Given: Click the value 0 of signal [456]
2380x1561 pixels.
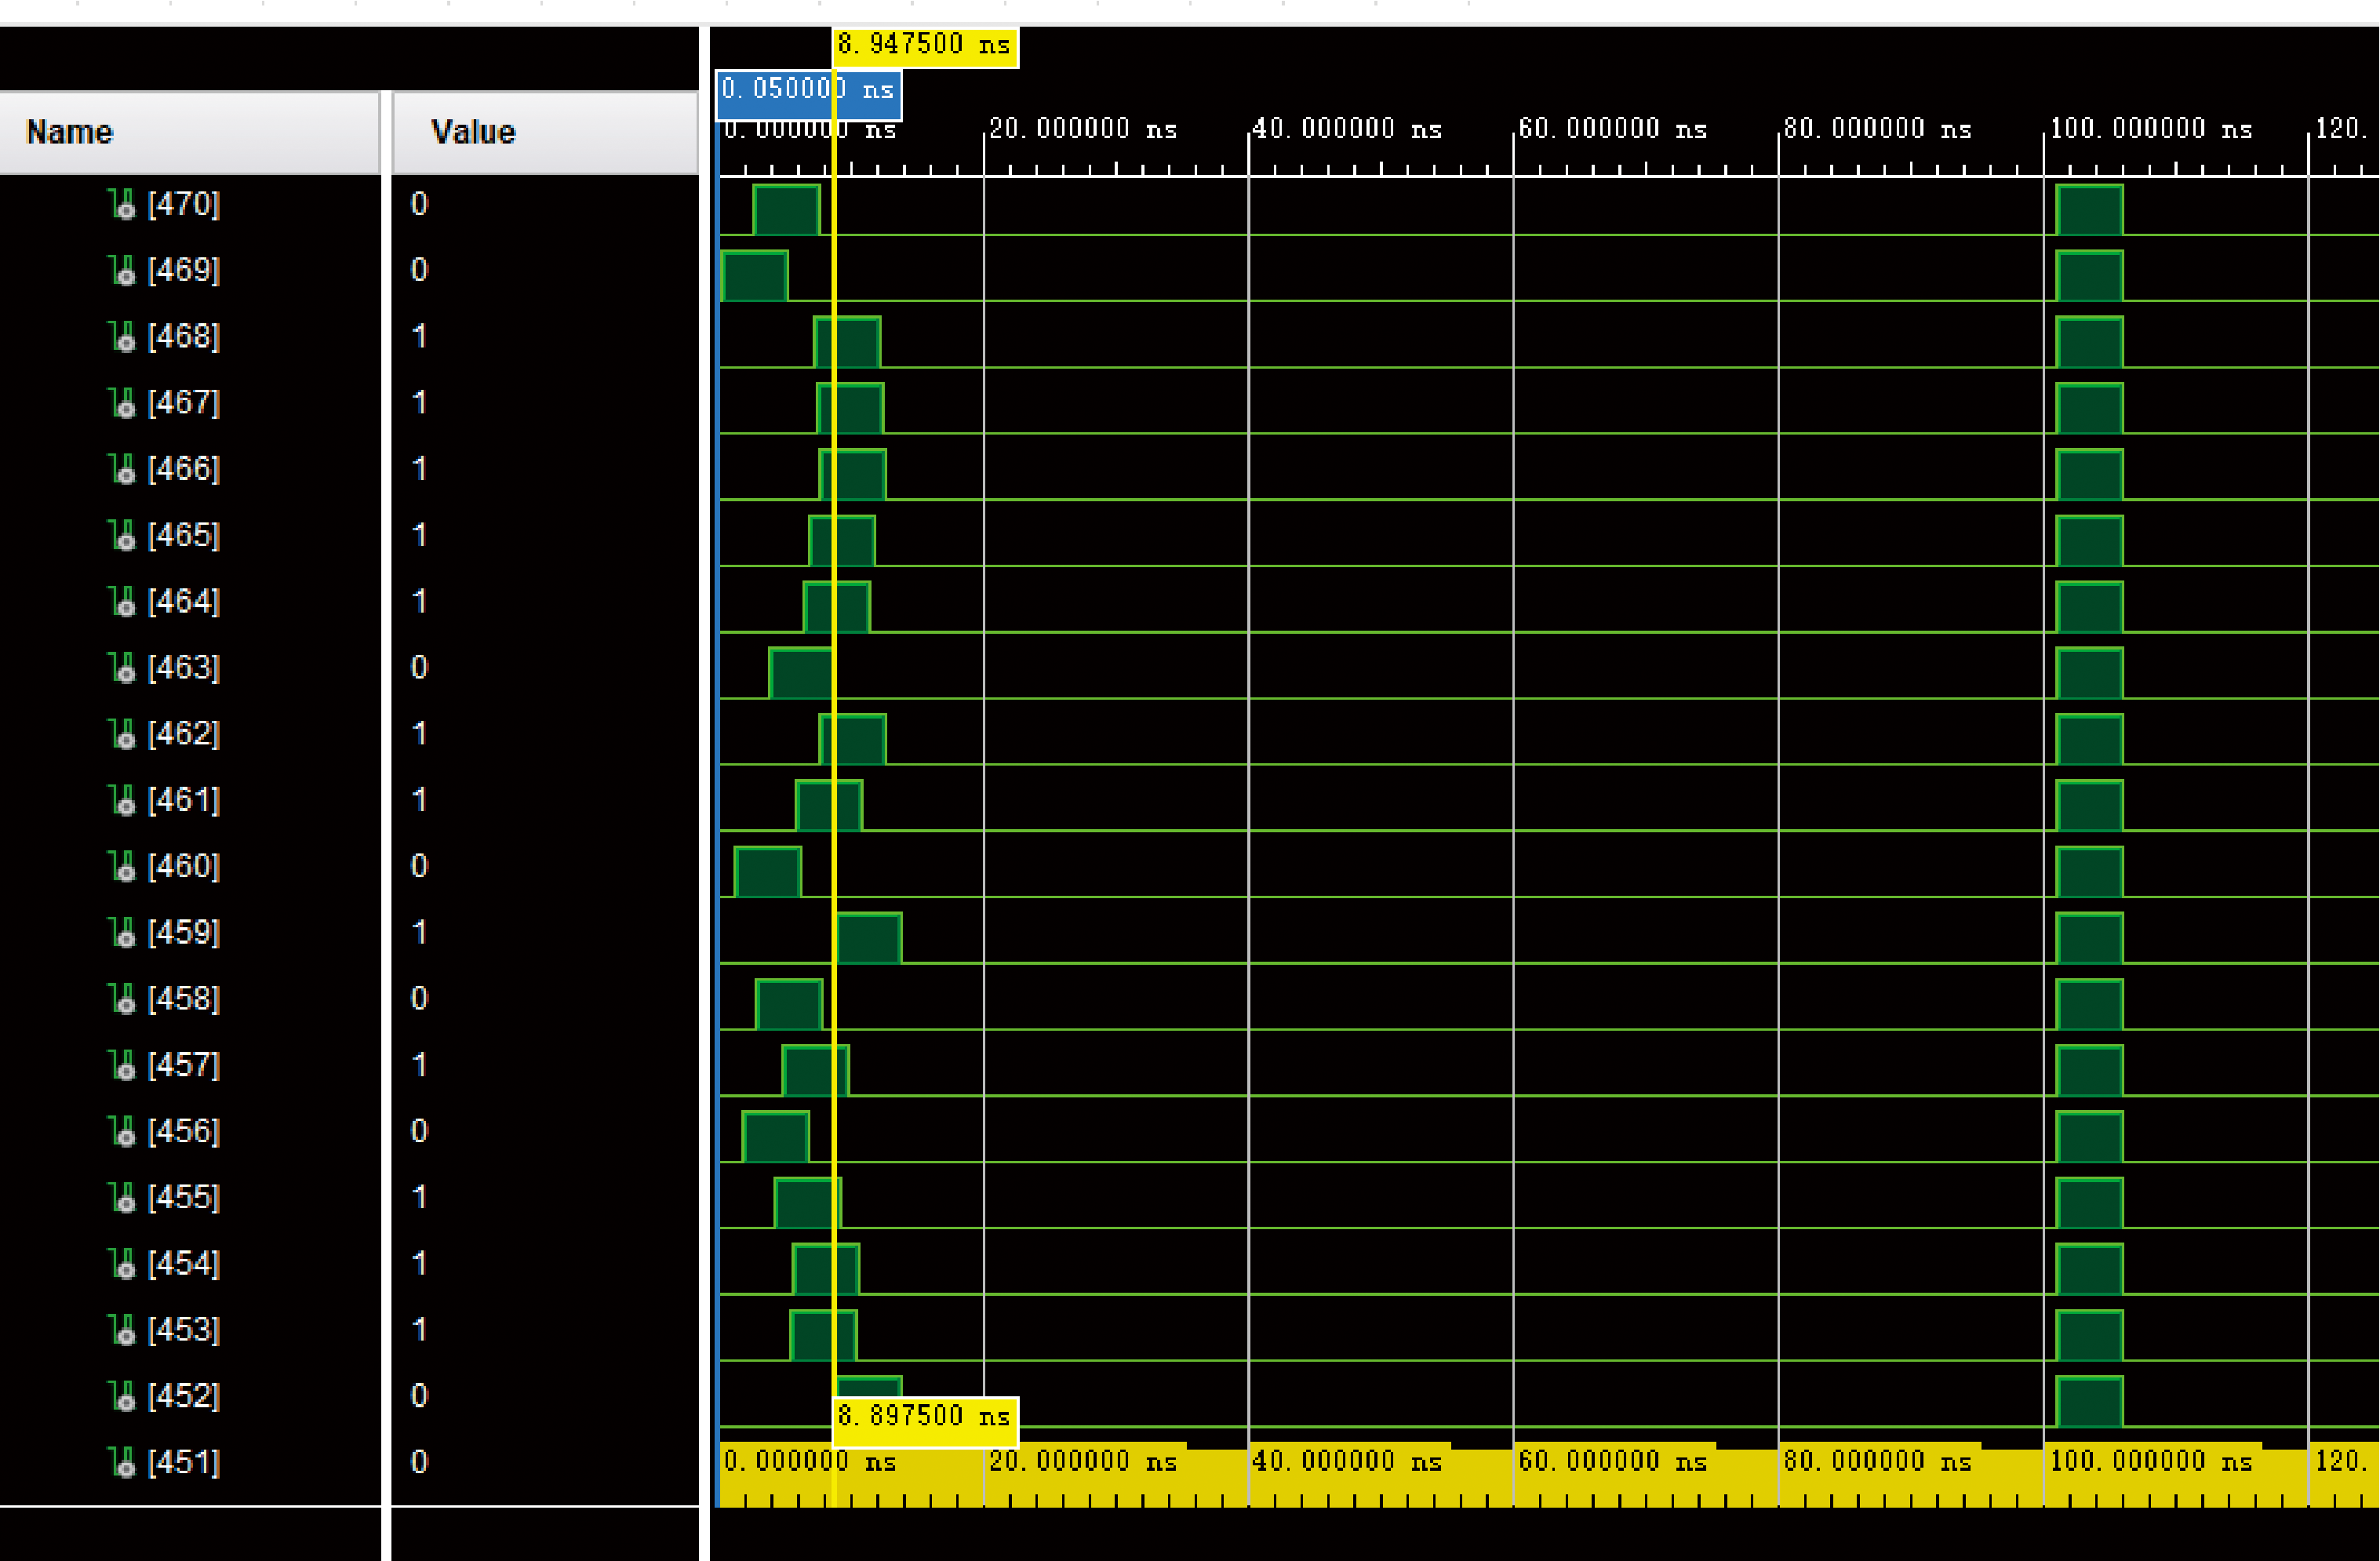Looking at the screenshot, I should (x=419, y=1131).
